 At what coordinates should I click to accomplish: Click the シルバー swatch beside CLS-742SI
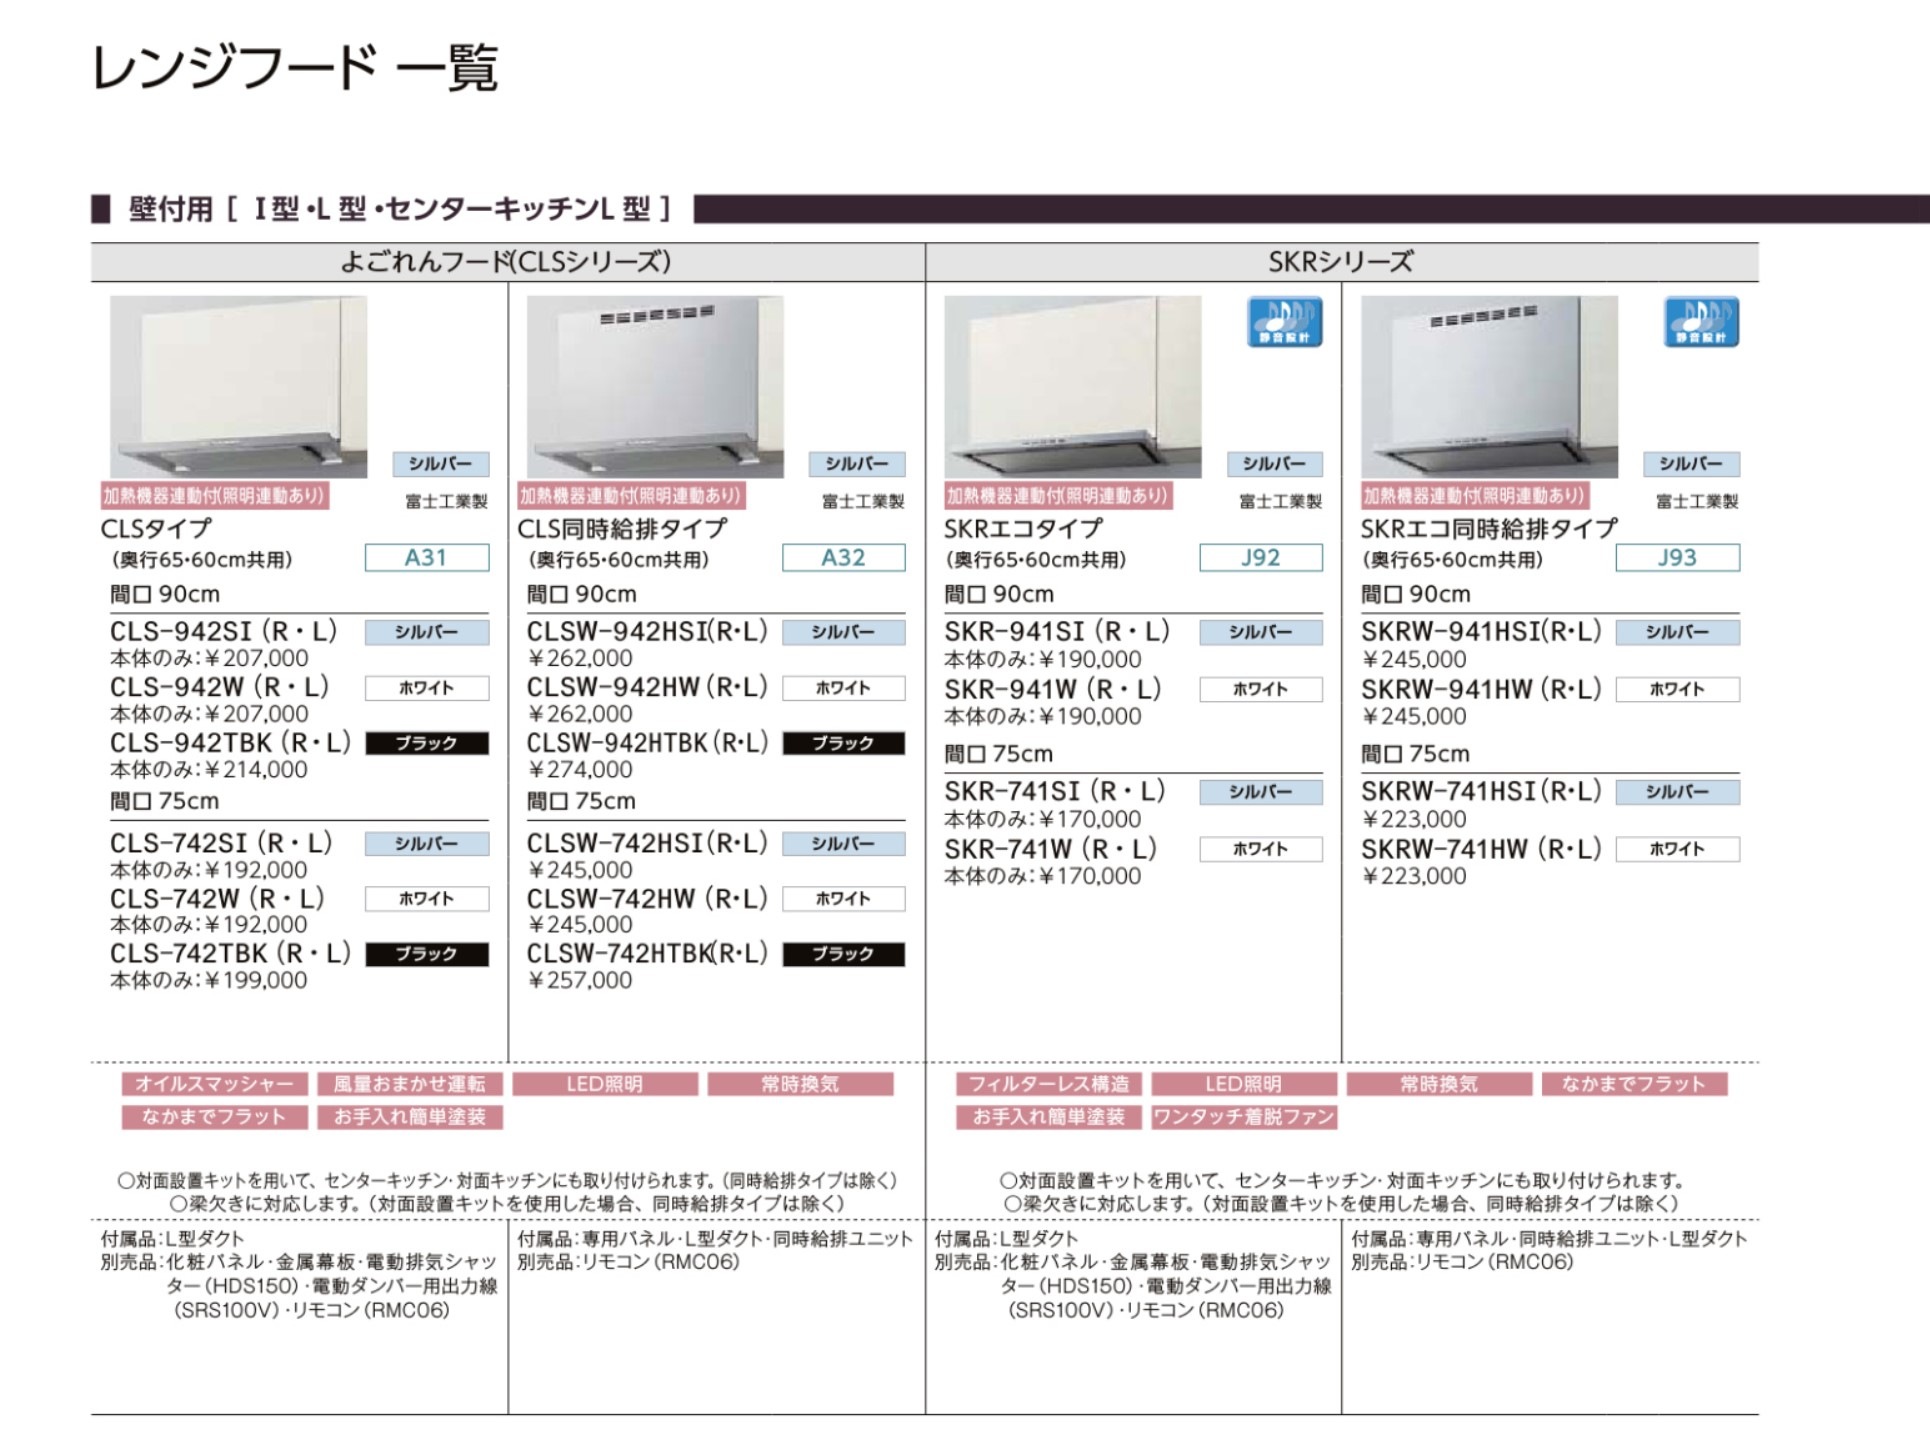[x=427, y=843]
